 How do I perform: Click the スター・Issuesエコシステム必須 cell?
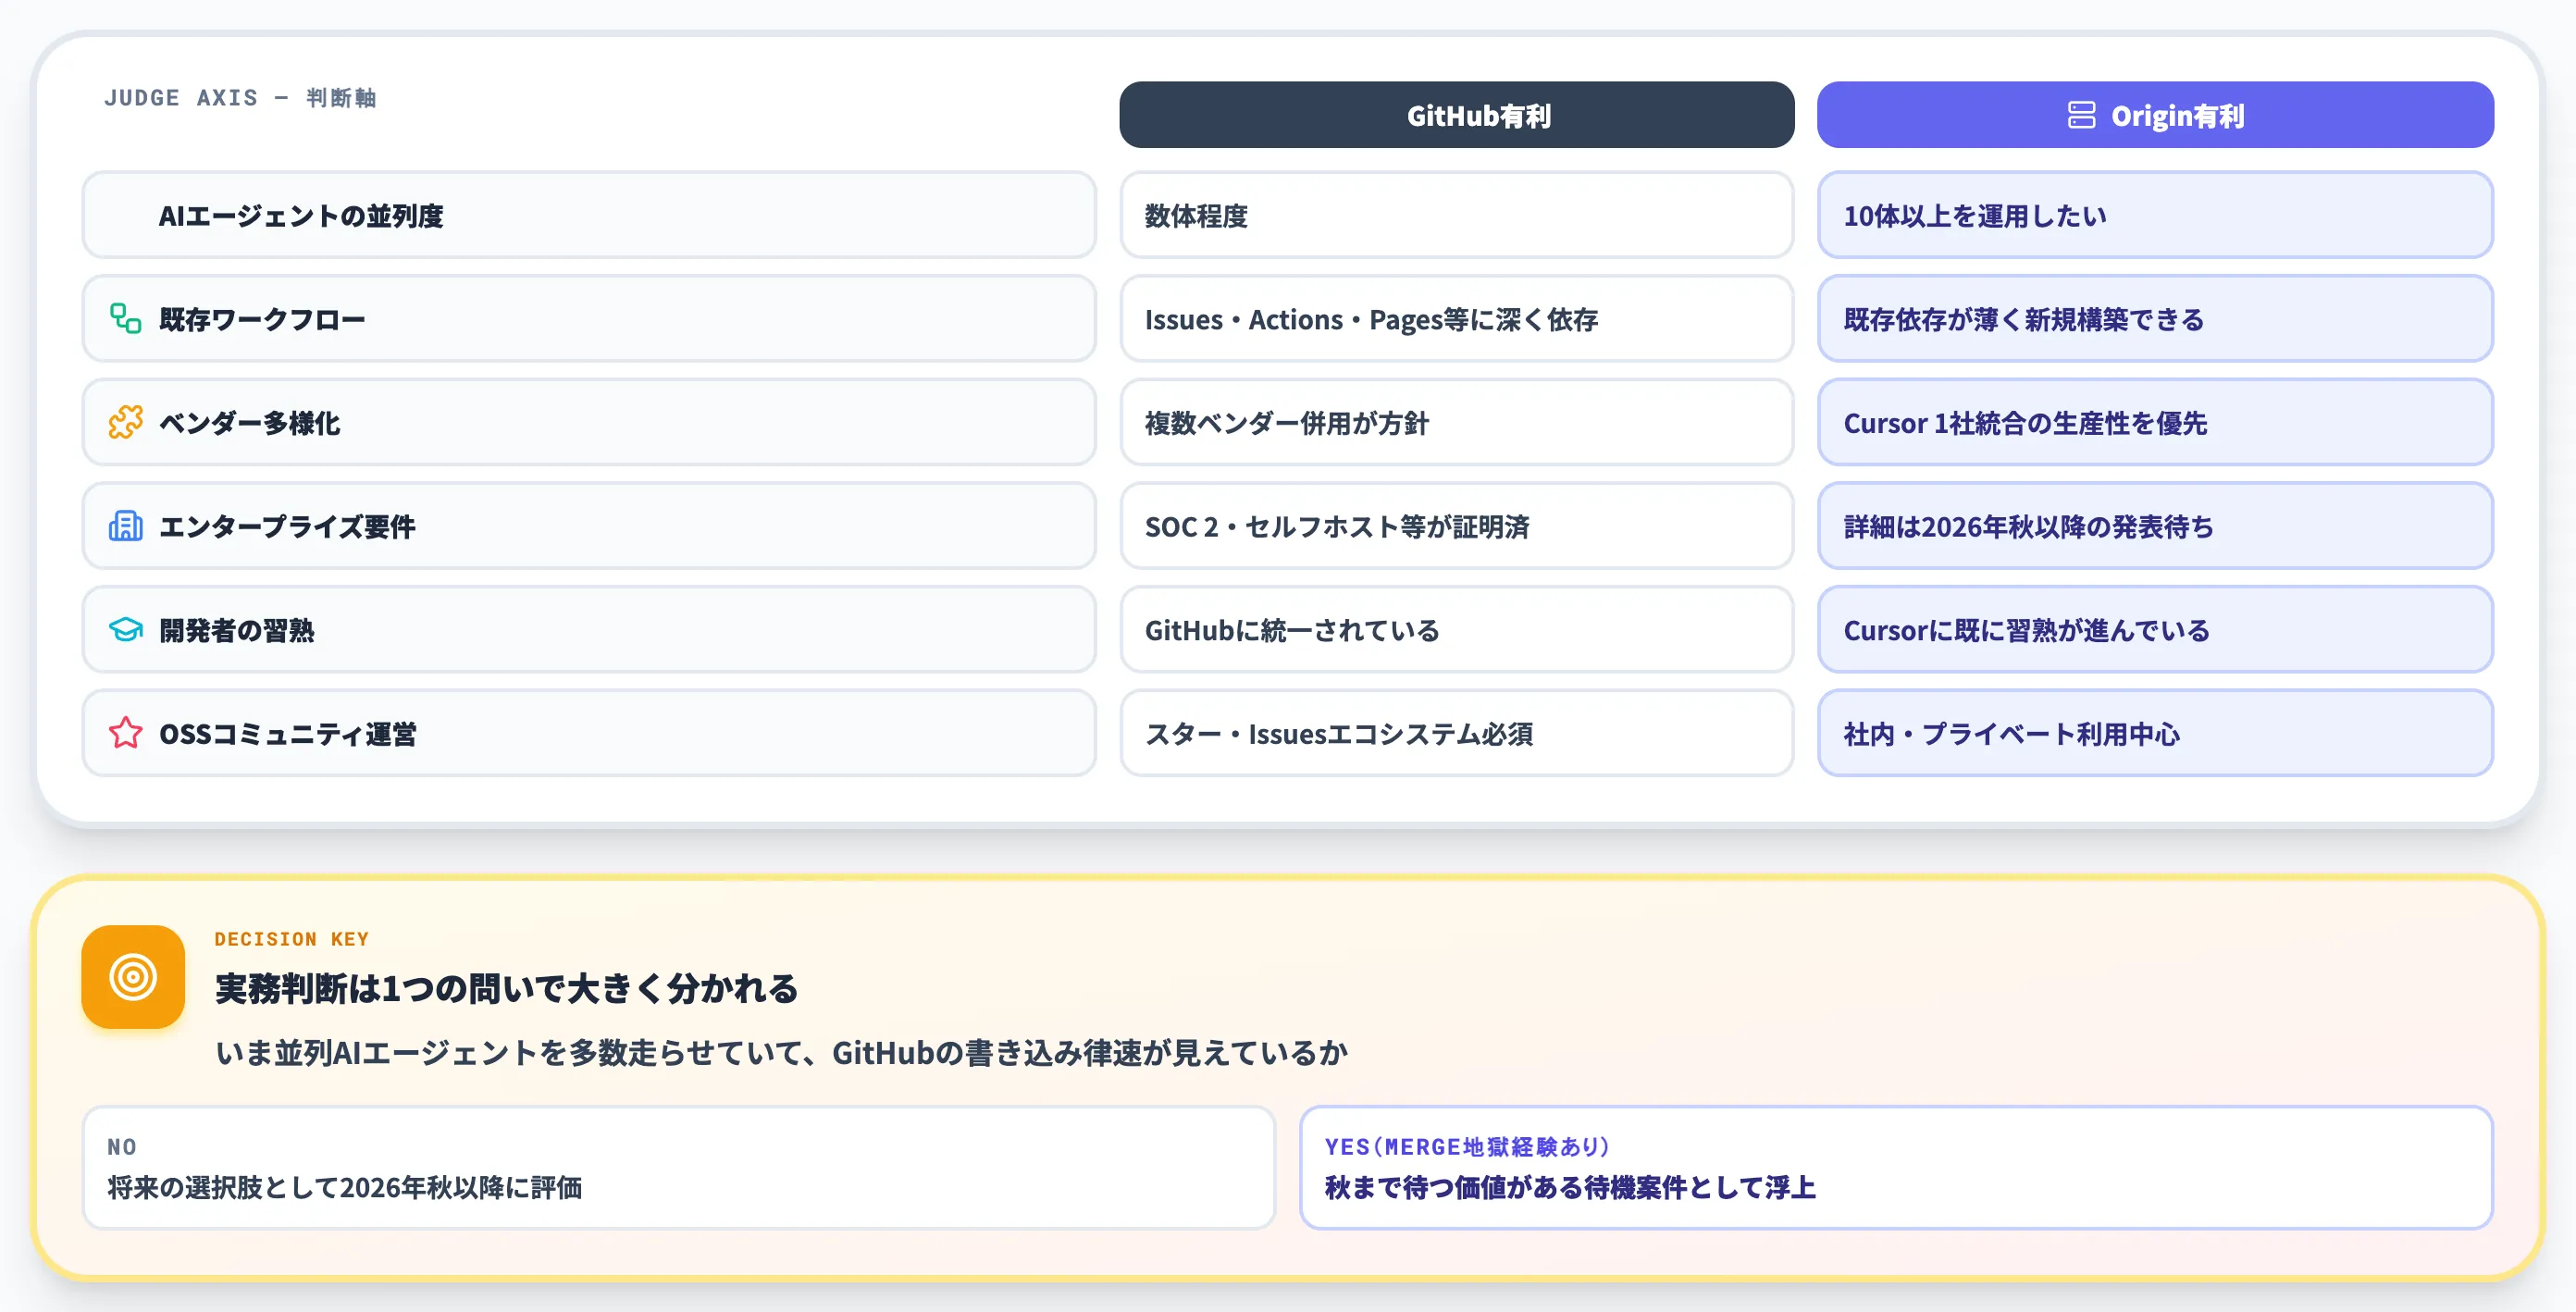click(1456, 733)
